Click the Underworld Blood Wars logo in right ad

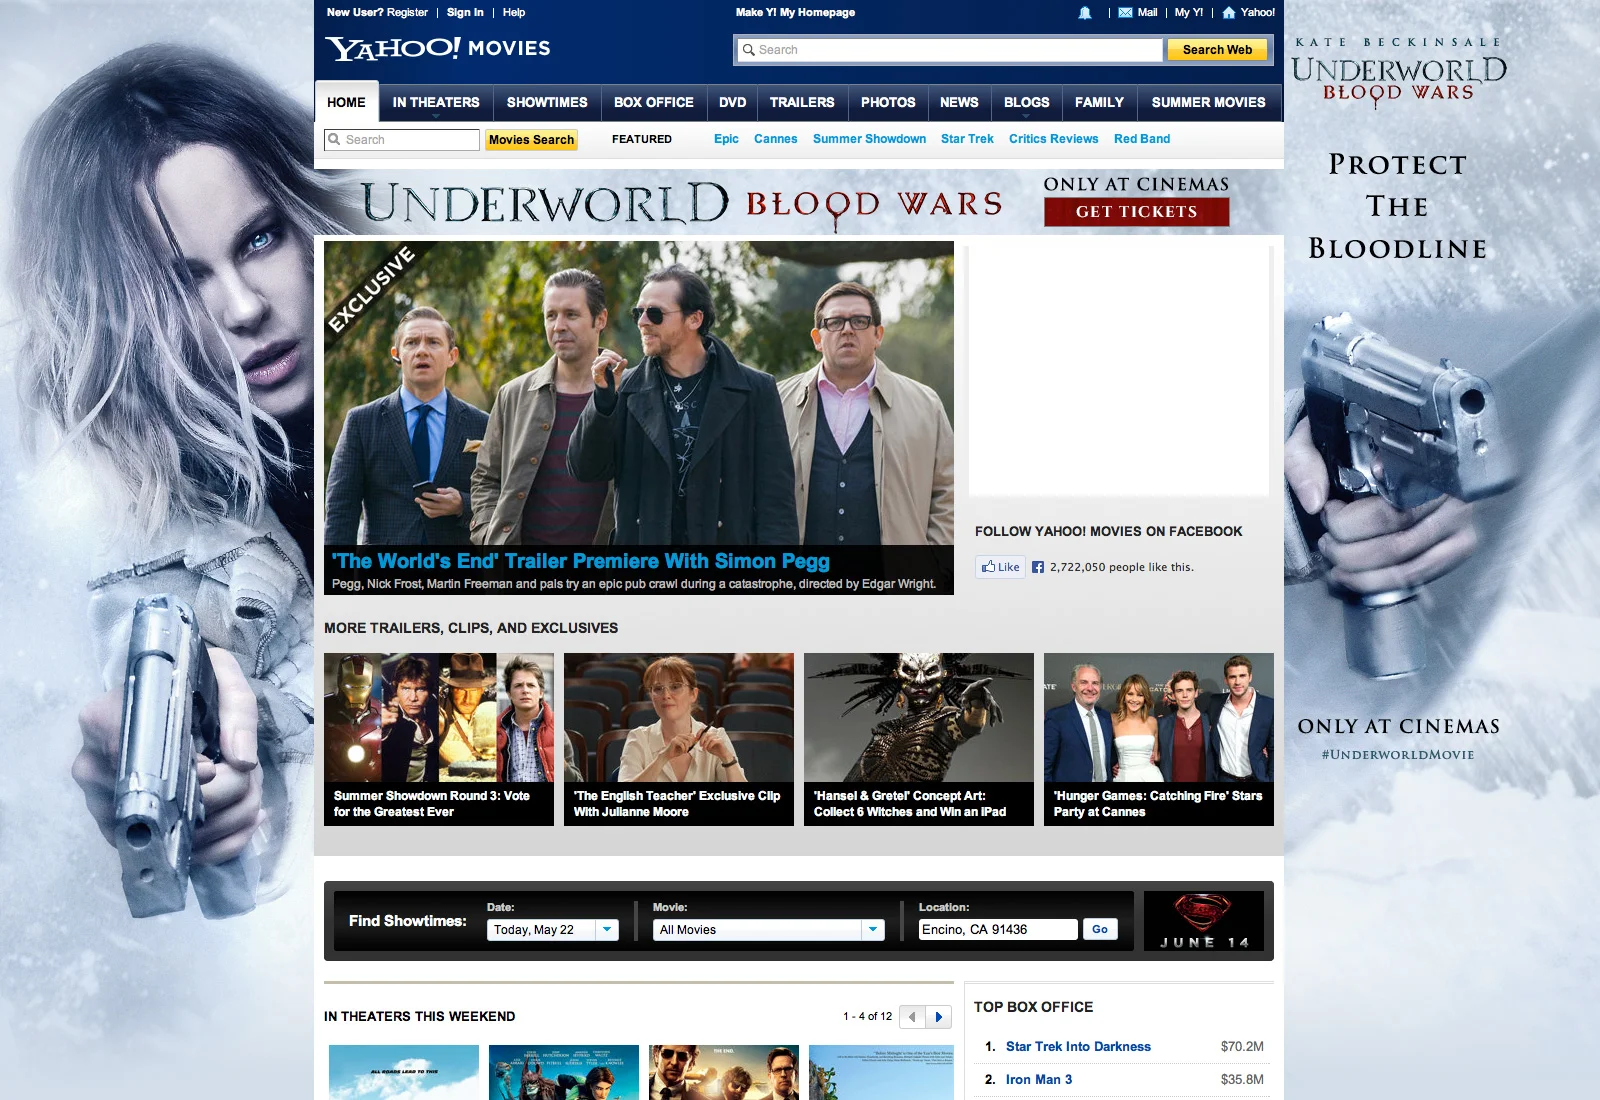coord(1399,80)
